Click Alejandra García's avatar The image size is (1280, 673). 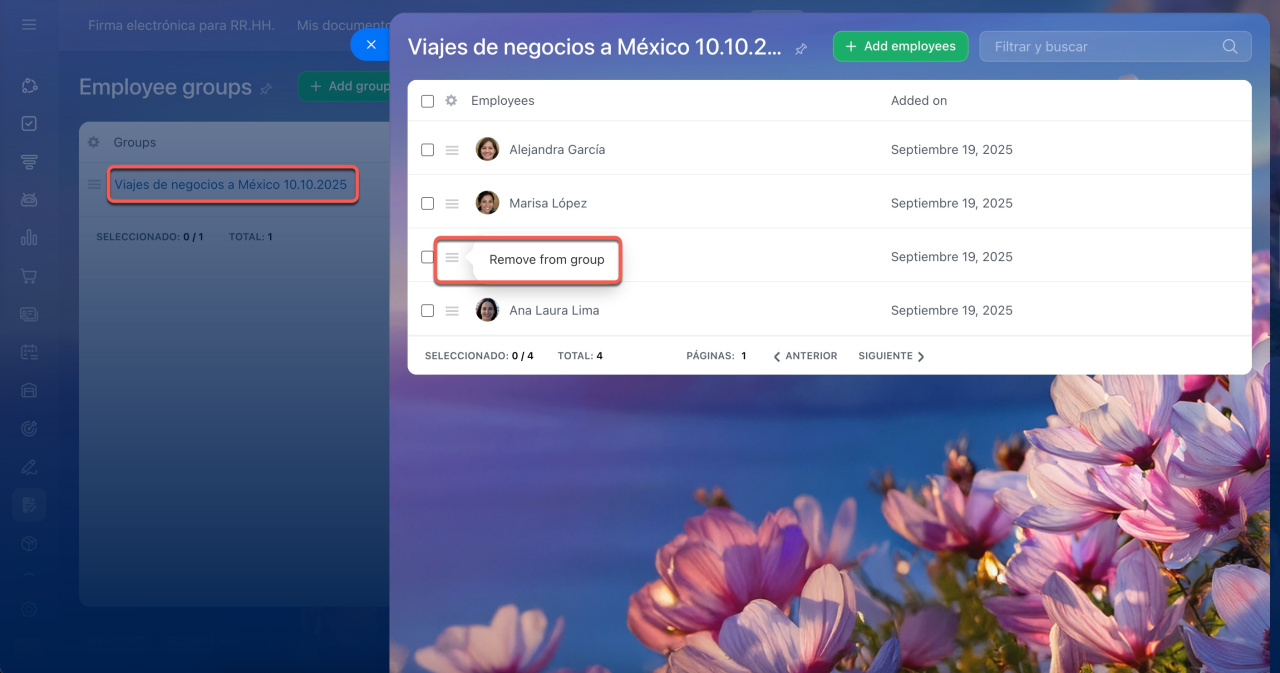pyautogui.click(x=487, y=150)
